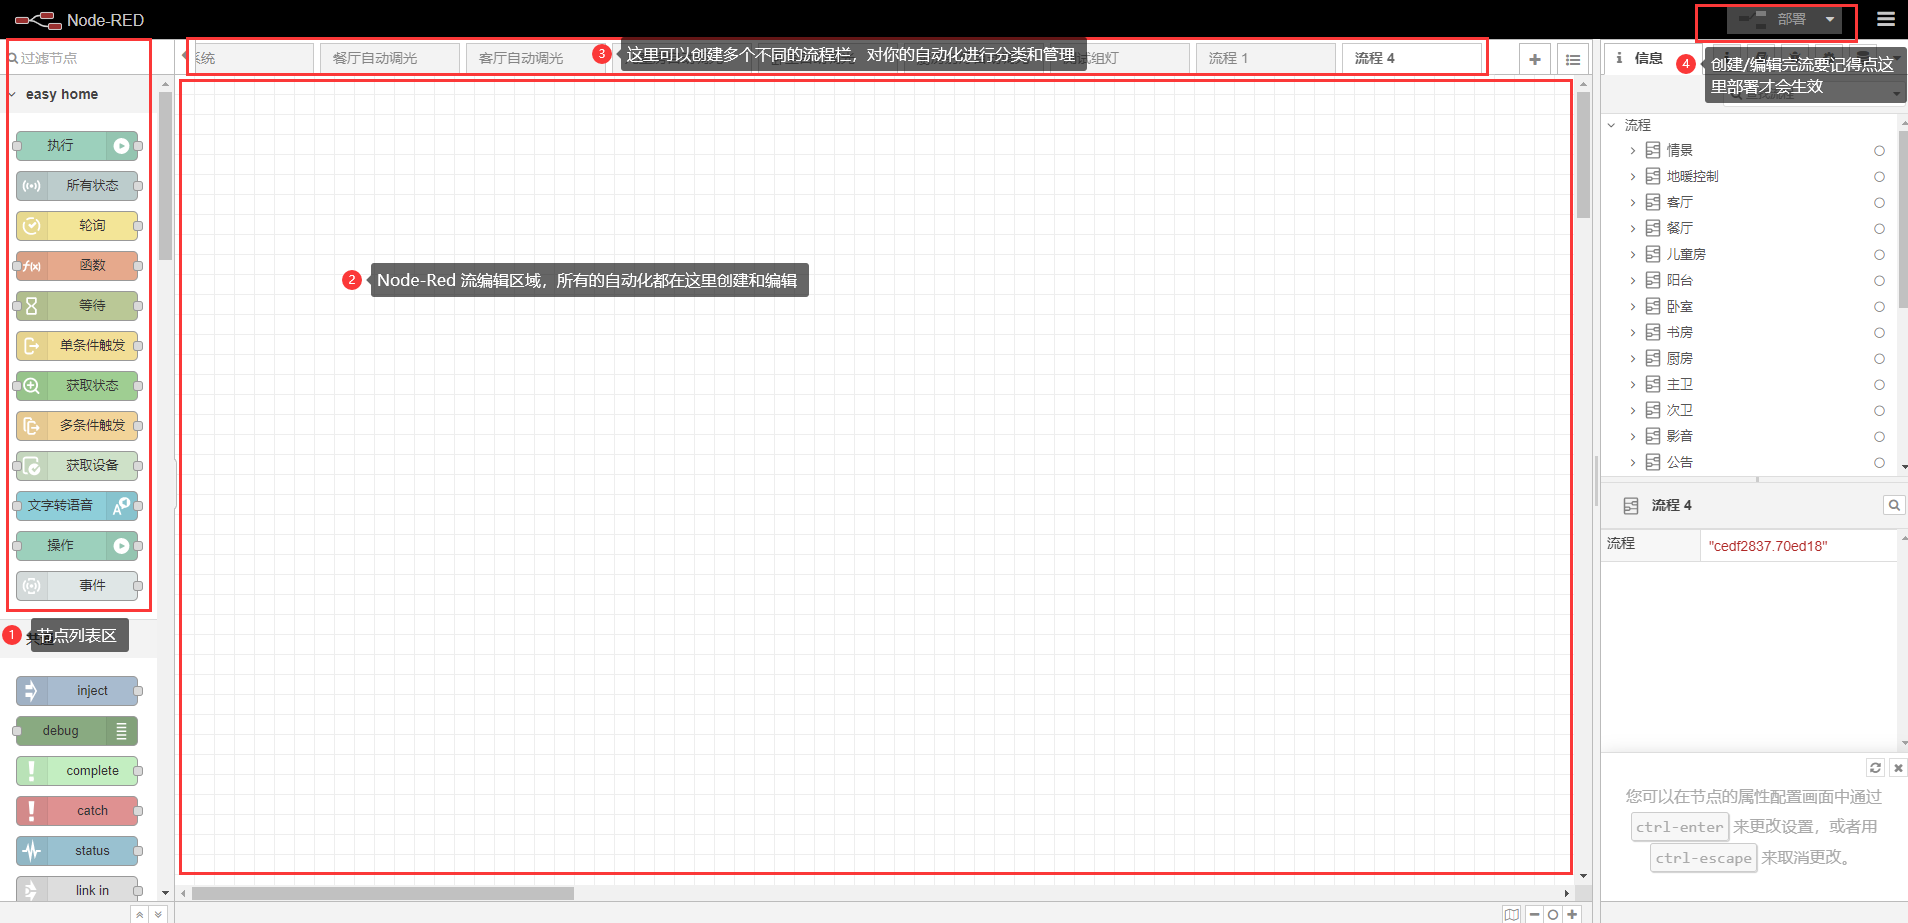
Task: Expand the 影音 flow entry
Action: 1633,437
